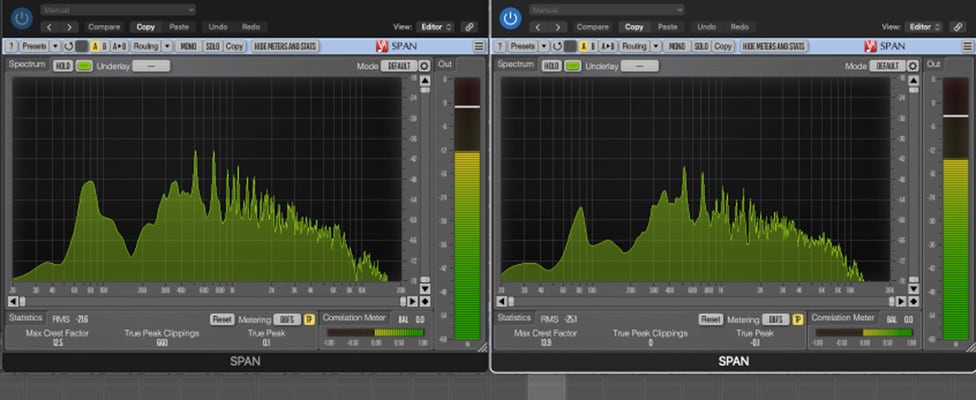The image size is (976, 400).
Task: Go to next preset in right plugin
Action: [x=558, y=27]
